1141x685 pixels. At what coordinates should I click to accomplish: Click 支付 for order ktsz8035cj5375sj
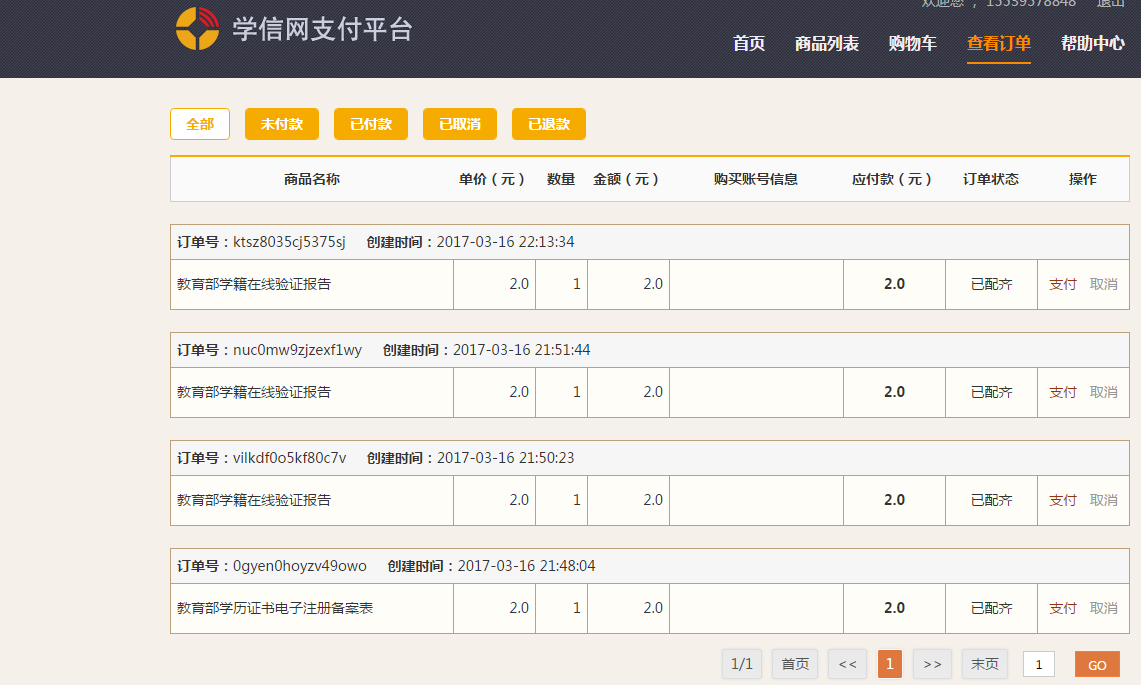(1062, 284)
